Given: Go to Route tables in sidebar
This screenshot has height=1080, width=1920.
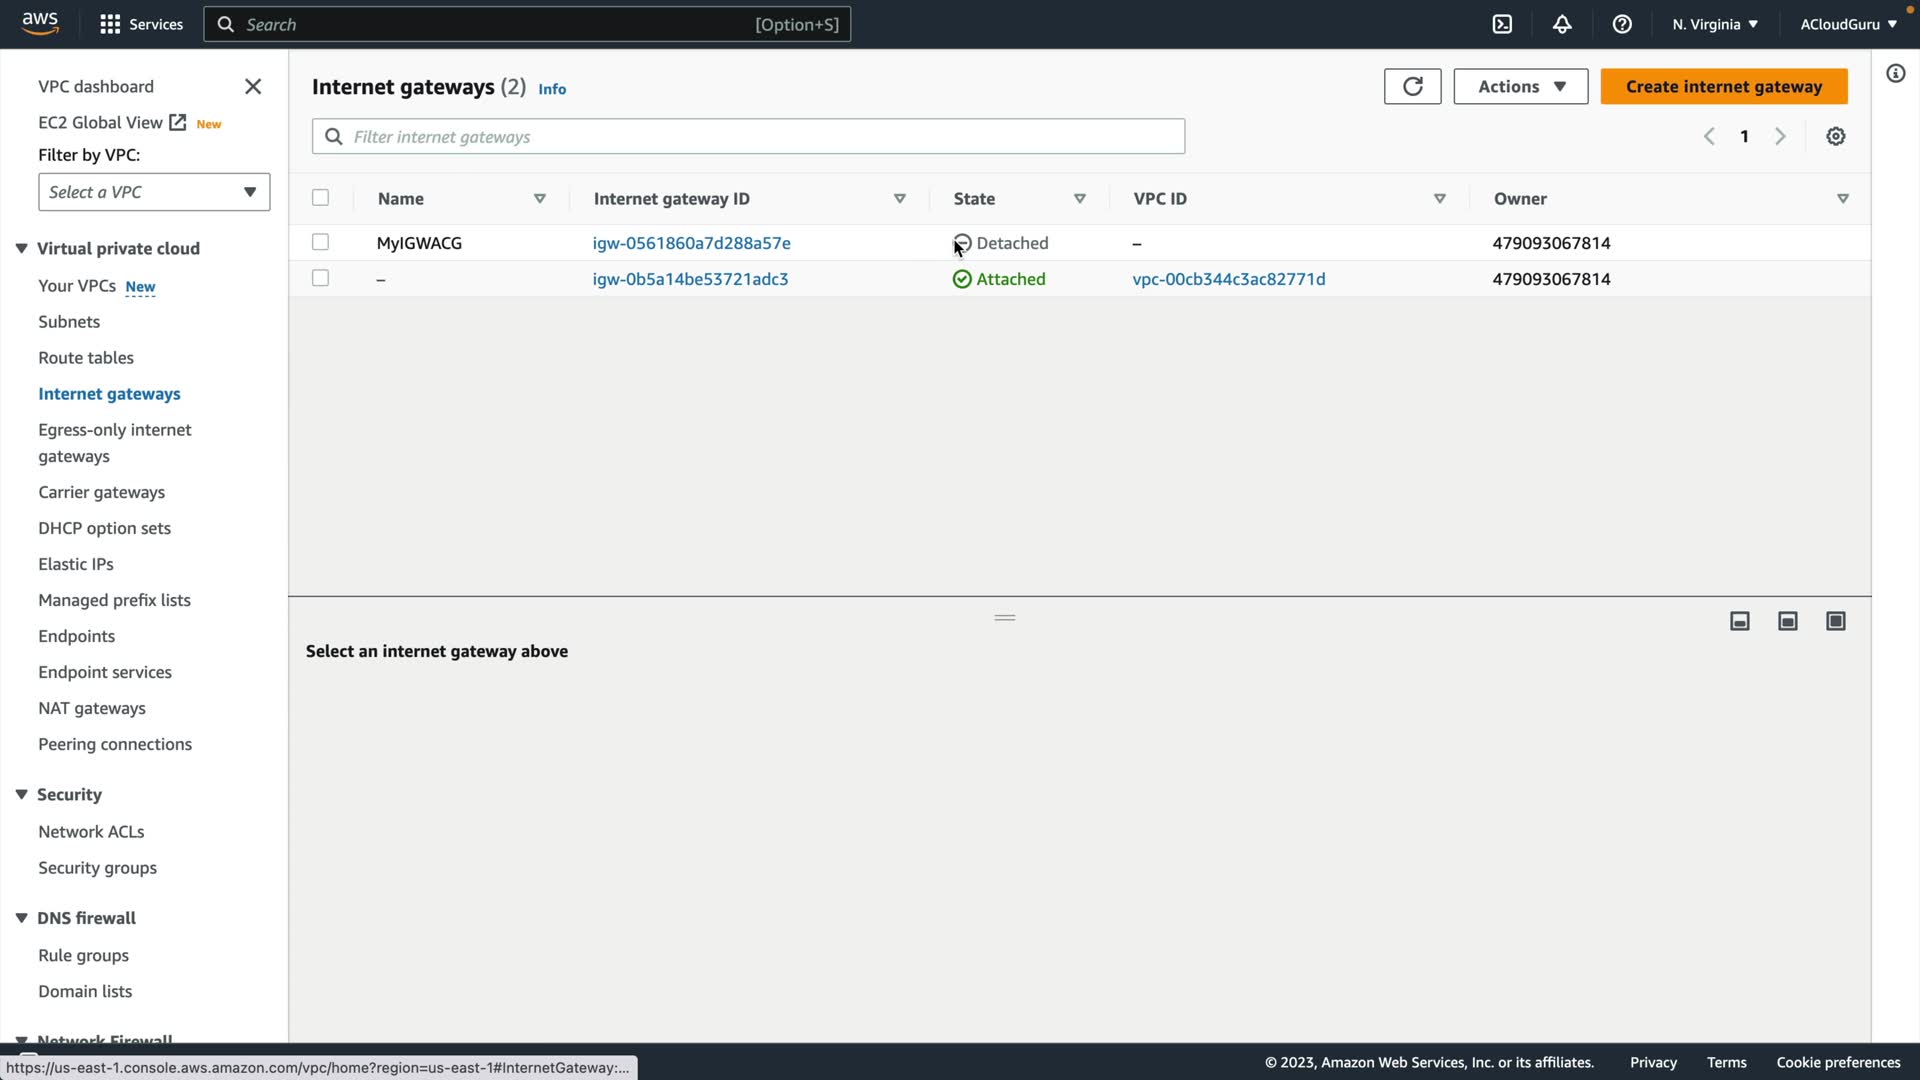Looking at the screenshot, I should tap(86, 358).
